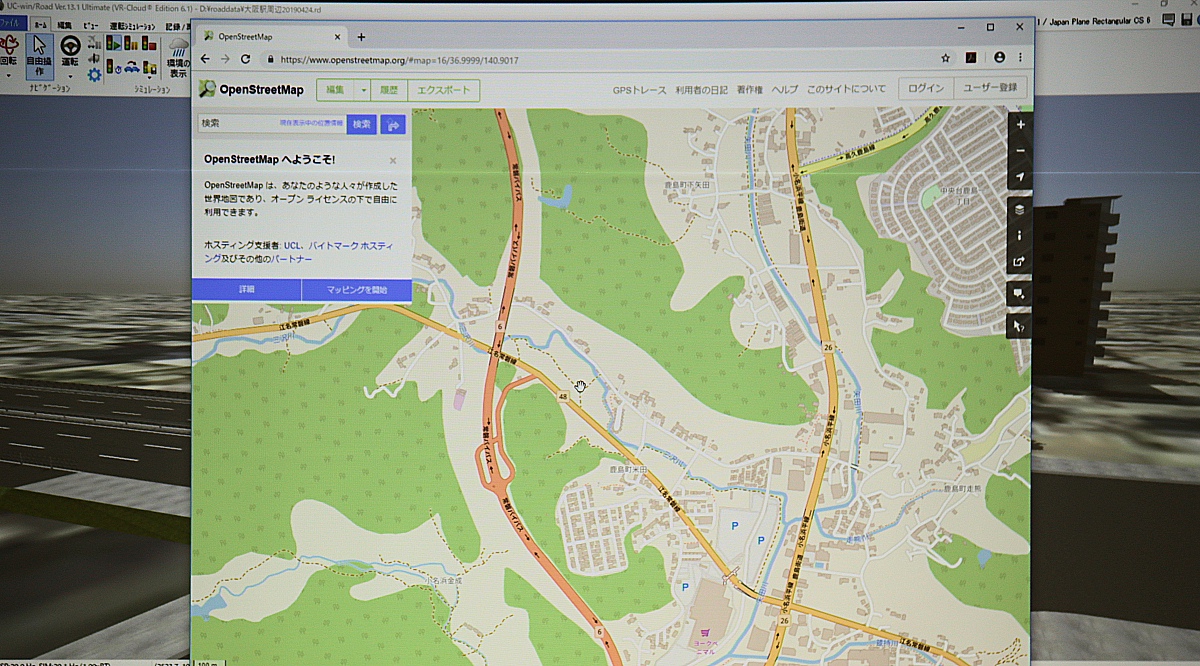Focus the 検索 search input field

point(272,124)
